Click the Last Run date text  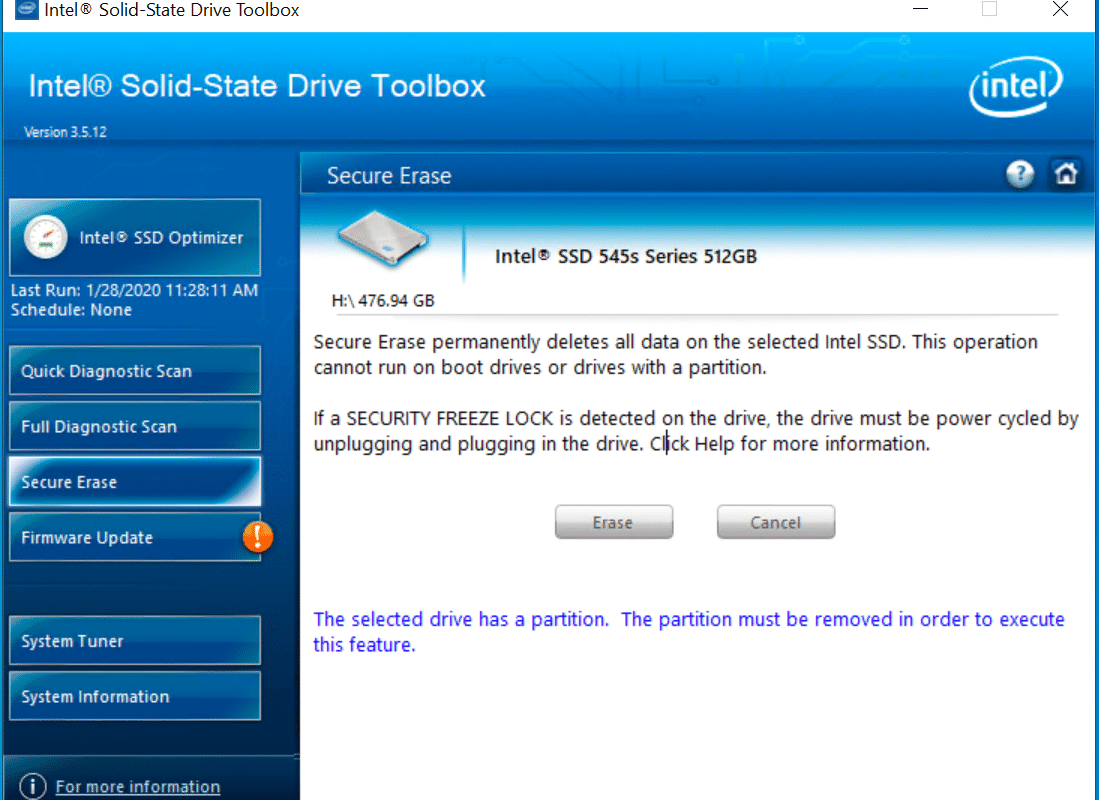pyautogui.click(x=135, y=290)
